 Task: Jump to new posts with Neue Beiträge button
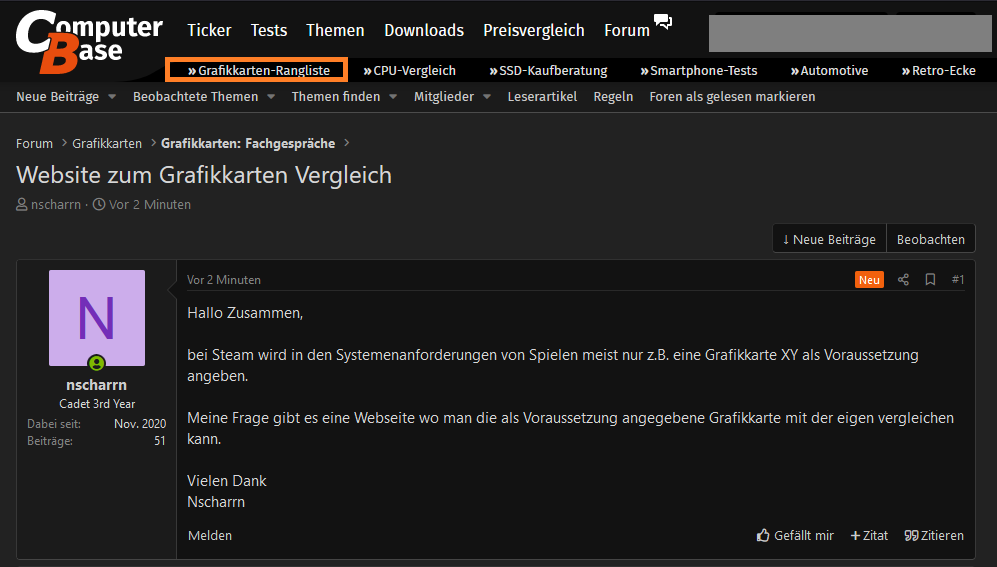829,239
